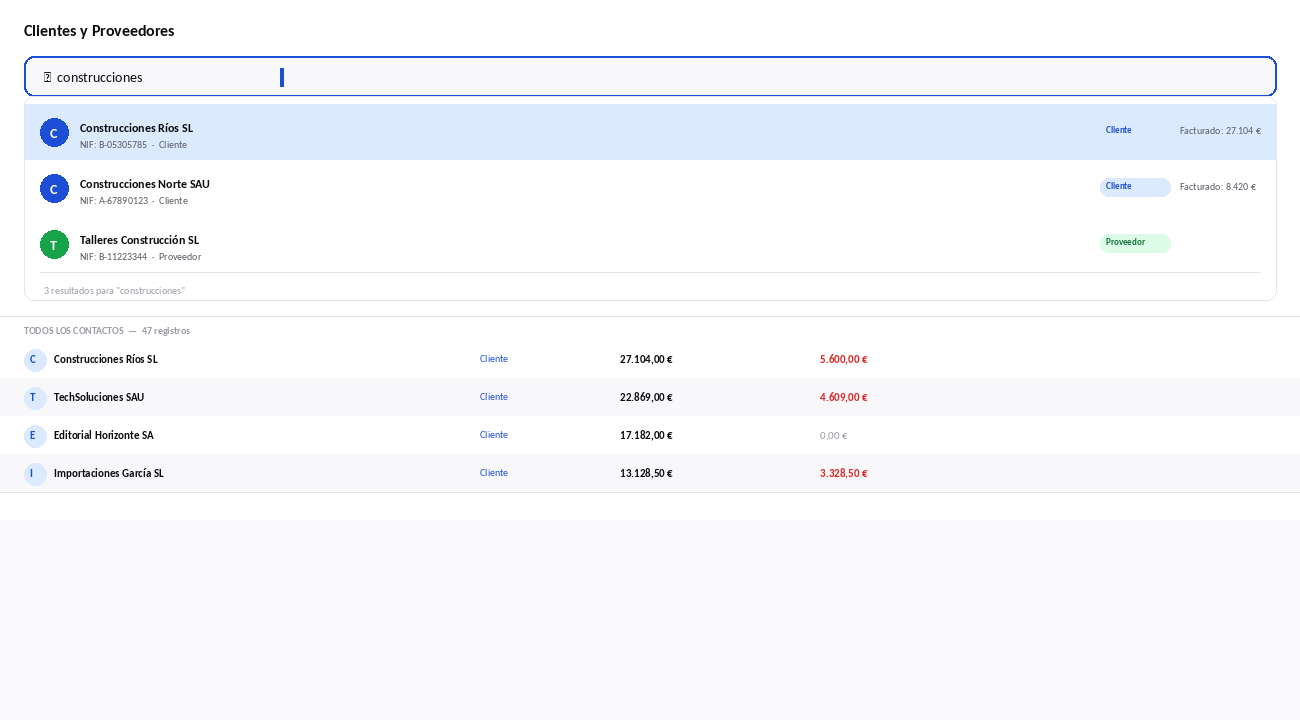The height and width of the screenshot is (720, 1300).
Task: Choose the Construcciones Norte SAU search result
Action: [x=650, y=188]
